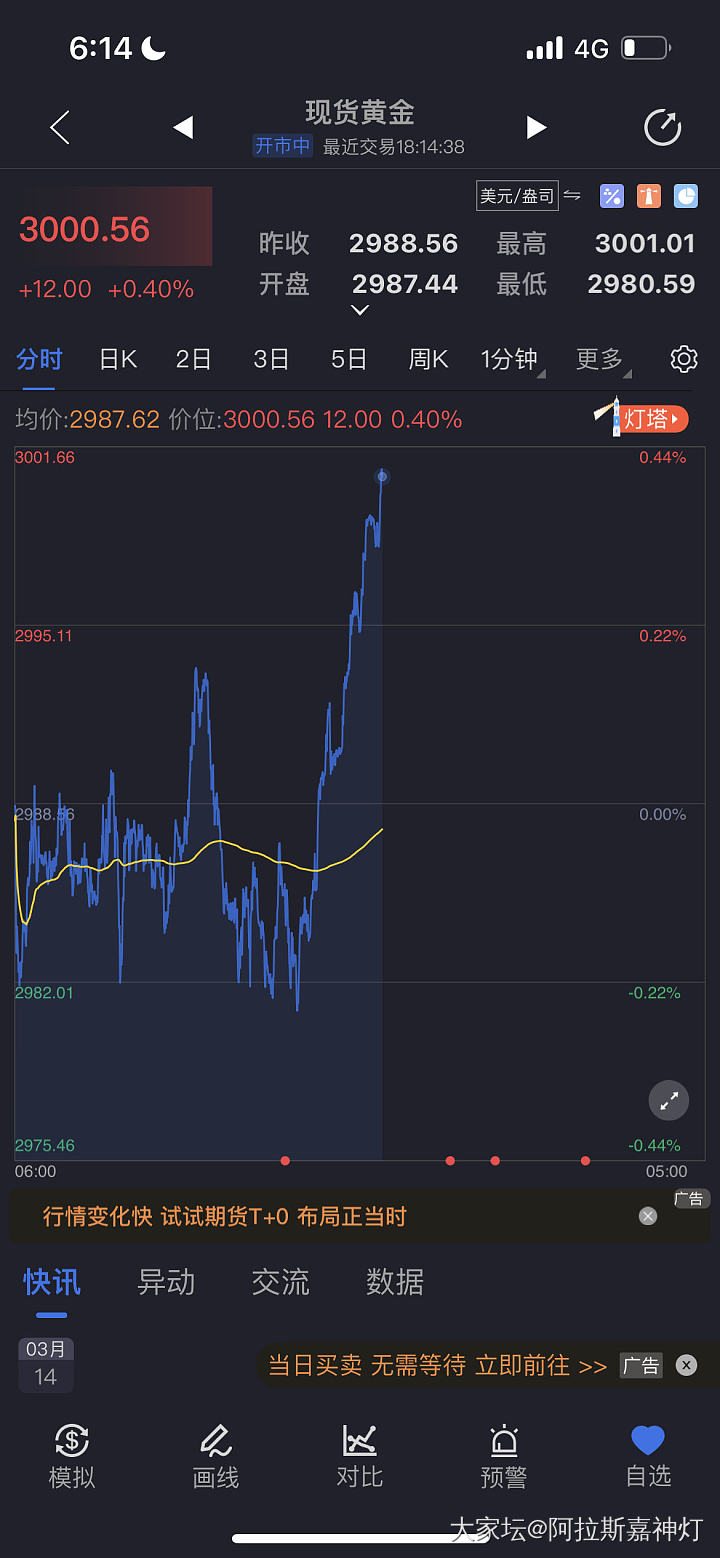This screenshot has width=720, height=1558.
Task: Refresh the spot gold quote
Action: click(662, 128)
